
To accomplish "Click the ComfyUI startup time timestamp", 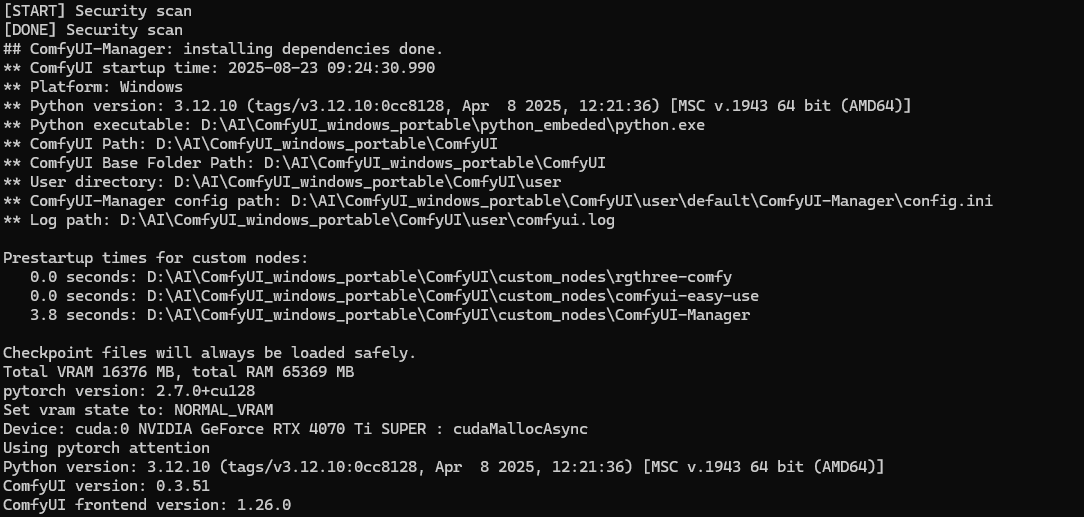I will tap(331, 68).
